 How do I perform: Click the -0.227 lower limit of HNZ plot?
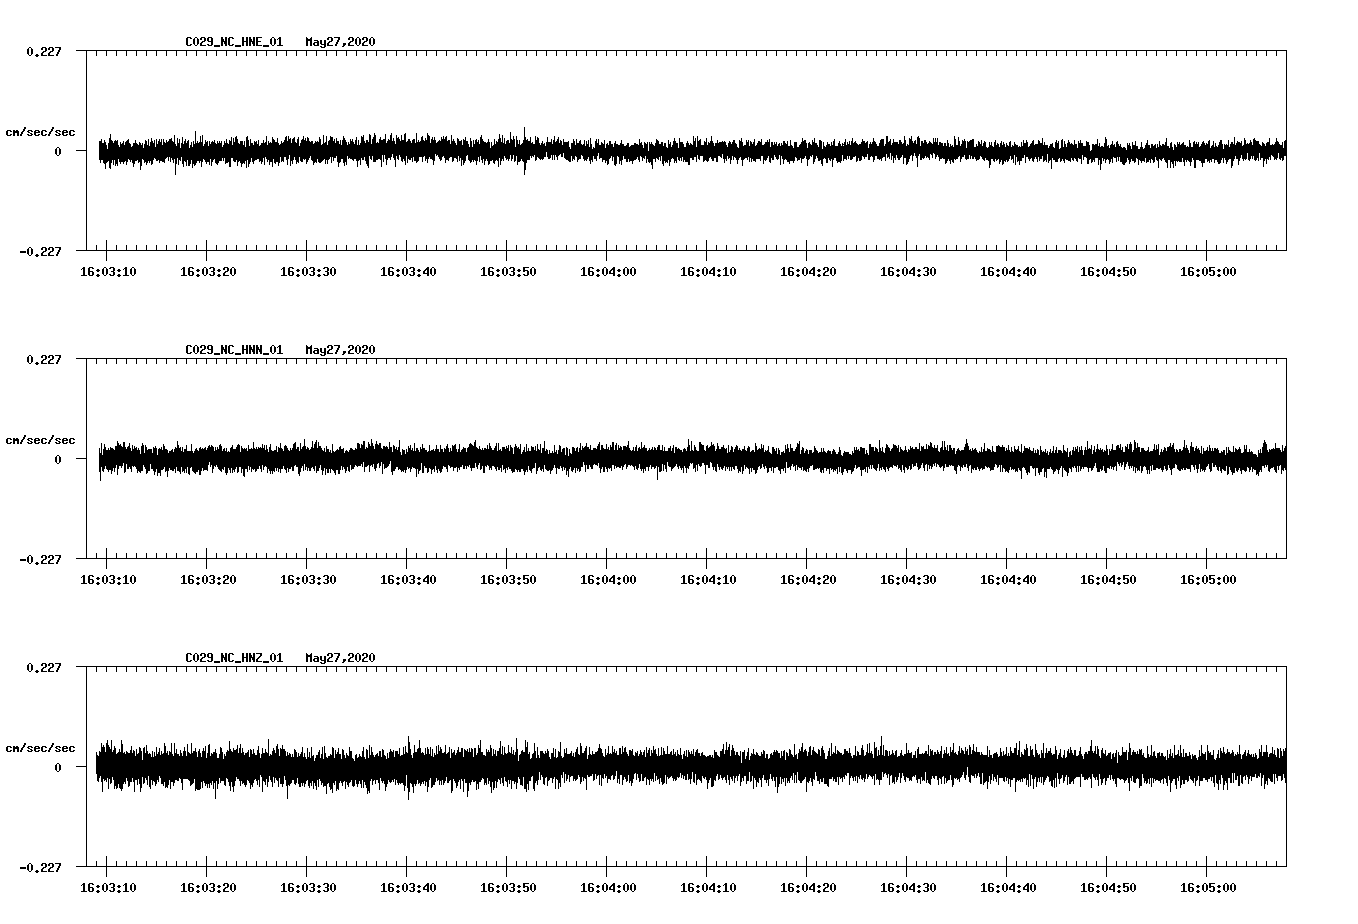pos(40,867)
